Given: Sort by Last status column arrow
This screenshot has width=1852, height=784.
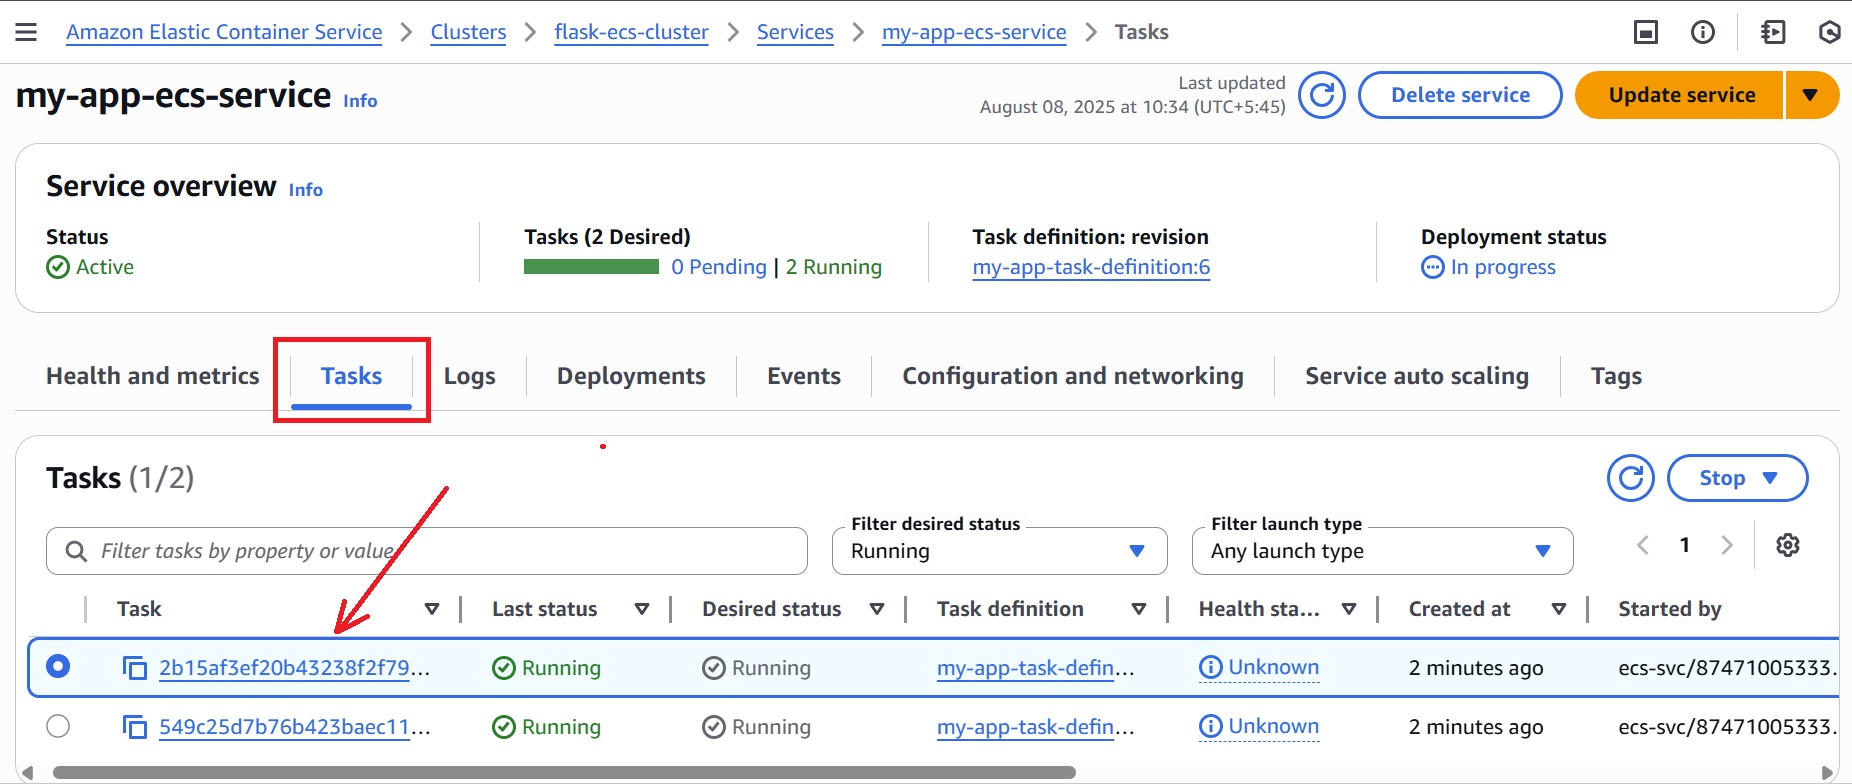Looking at the screenshot, I should pos(642,609).
